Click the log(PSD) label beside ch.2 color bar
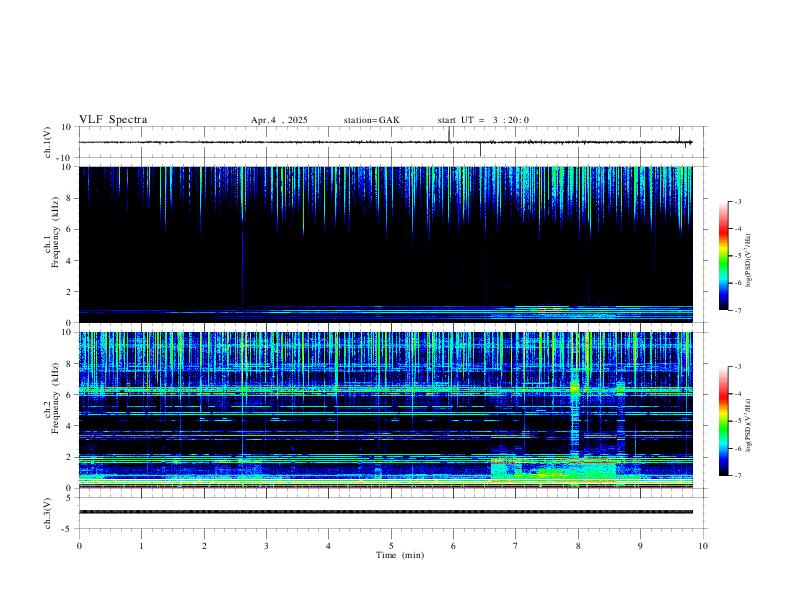 748,425
